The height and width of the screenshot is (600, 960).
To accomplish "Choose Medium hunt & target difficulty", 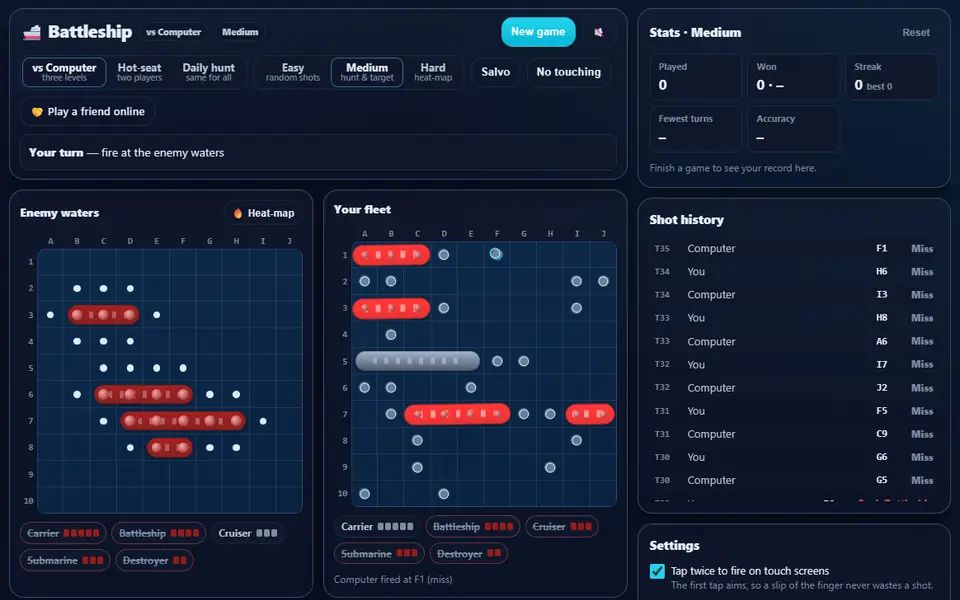I will 367,72.
